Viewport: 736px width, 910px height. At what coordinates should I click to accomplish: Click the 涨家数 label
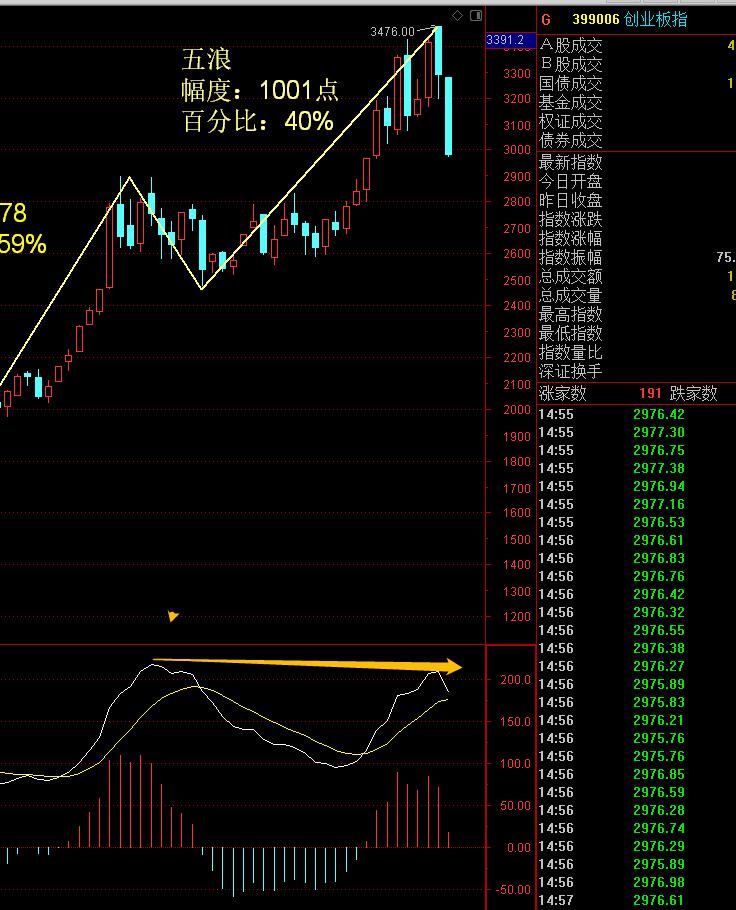click(x=562, y=393)
